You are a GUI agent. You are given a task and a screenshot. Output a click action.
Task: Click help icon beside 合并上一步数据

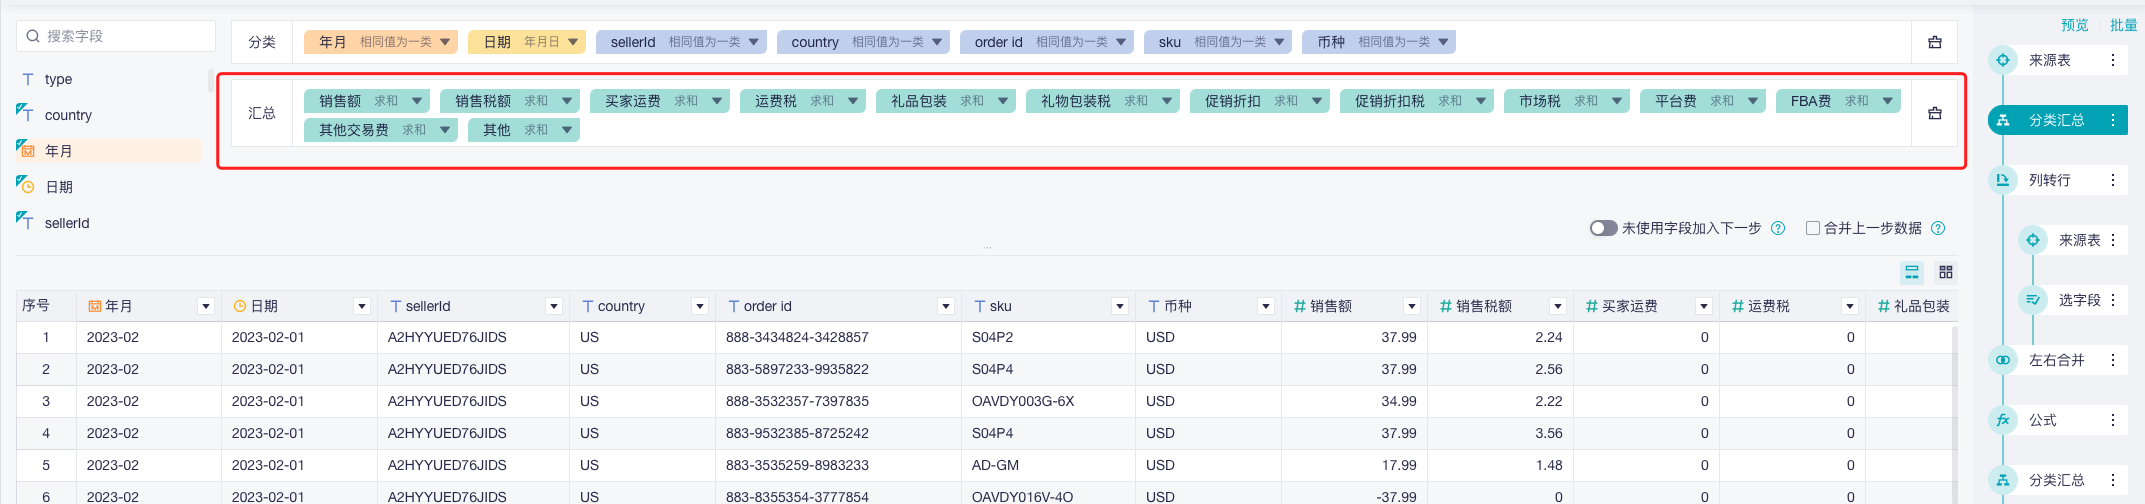coord(1938,228)
